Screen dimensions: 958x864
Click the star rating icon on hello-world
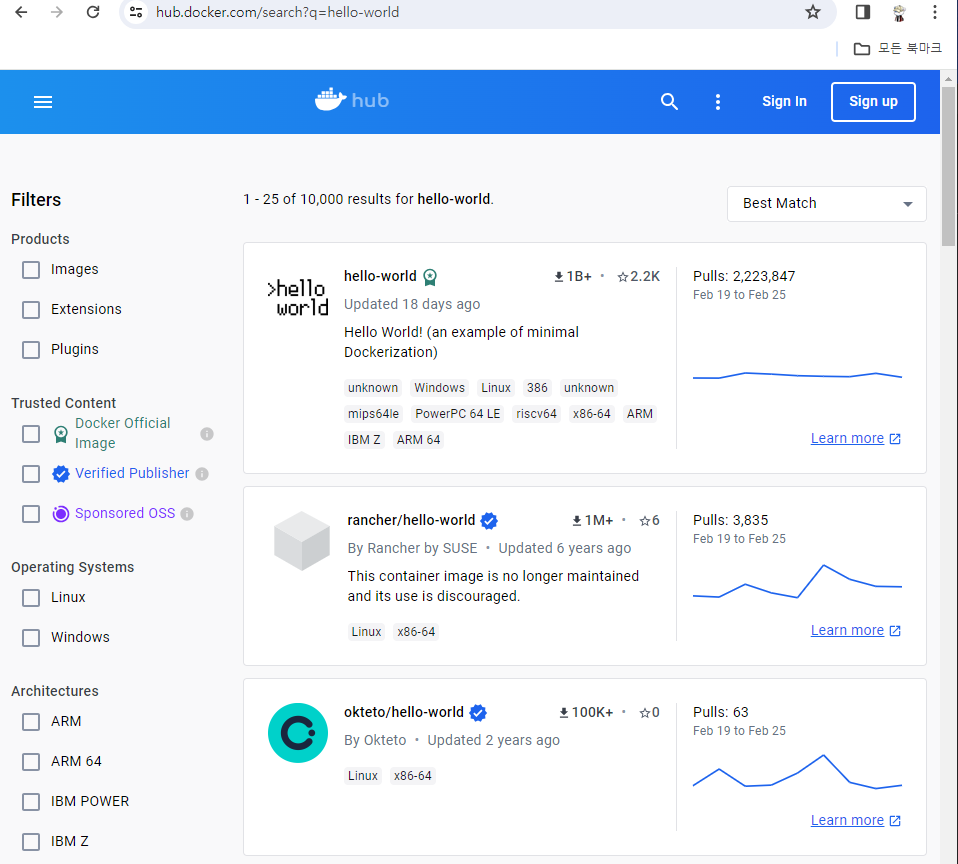(x=623, y=277)
